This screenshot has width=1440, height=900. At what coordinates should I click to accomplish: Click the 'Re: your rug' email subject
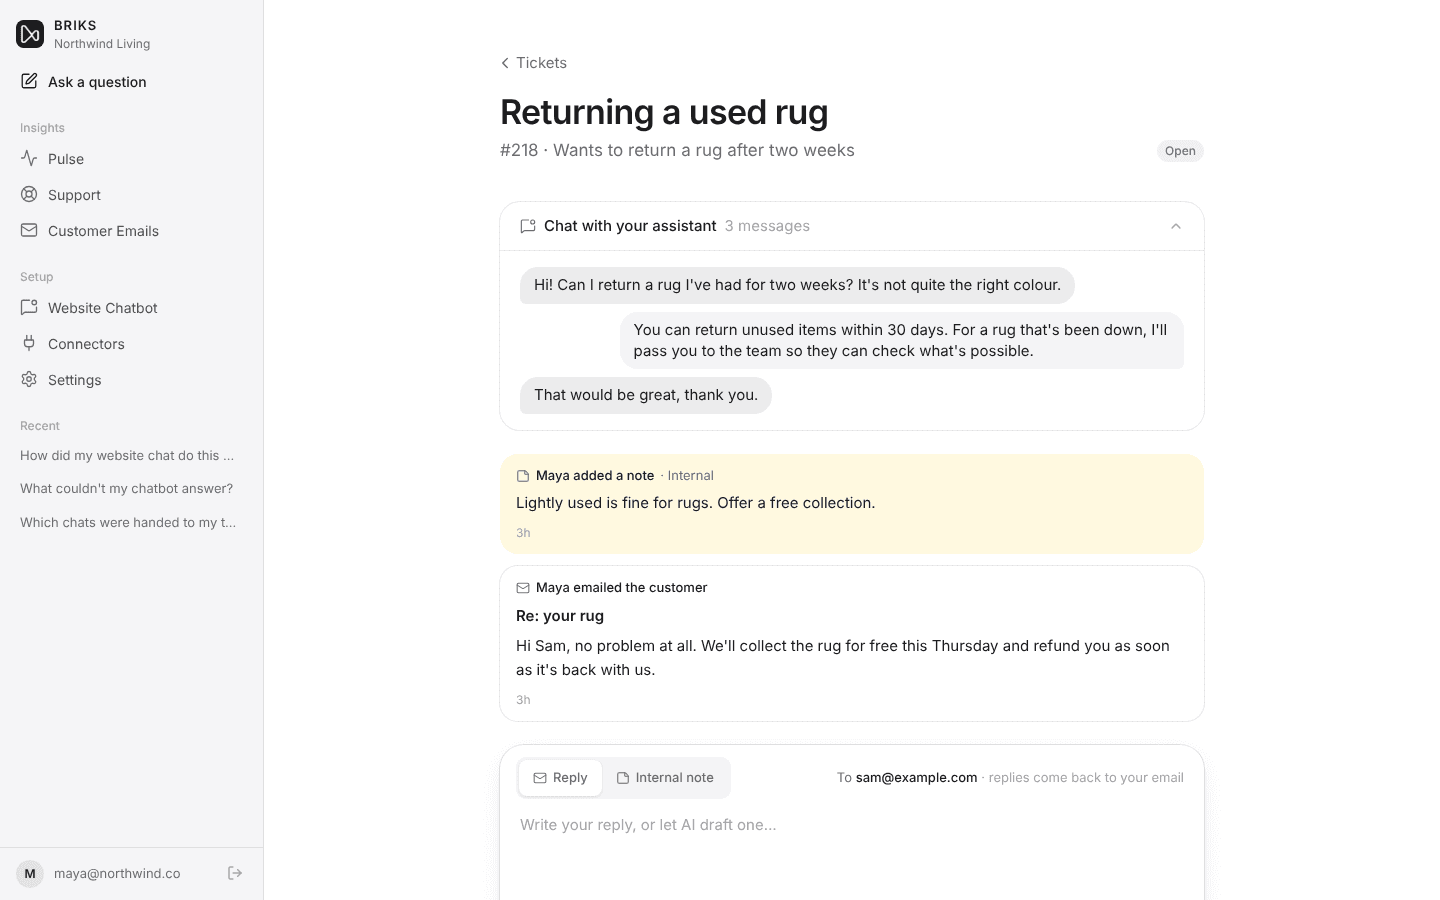(560, 616)
